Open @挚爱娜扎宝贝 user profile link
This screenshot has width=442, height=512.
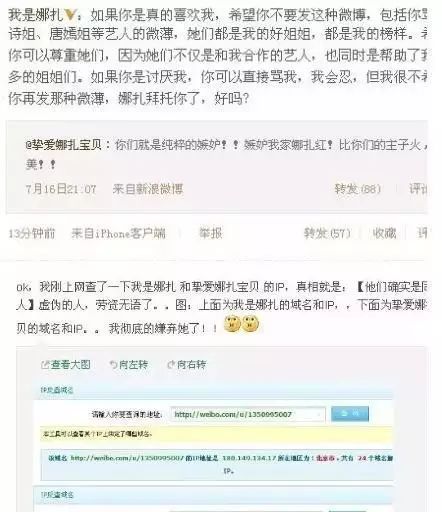(63, 145)
